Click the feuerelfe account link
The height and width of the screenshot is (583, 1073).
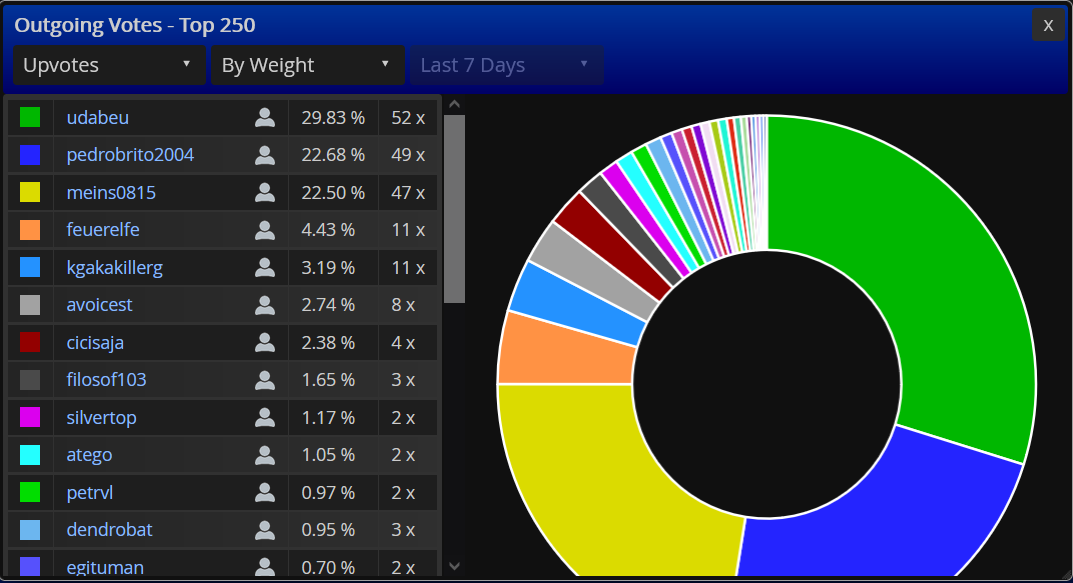tap(103, 229)
